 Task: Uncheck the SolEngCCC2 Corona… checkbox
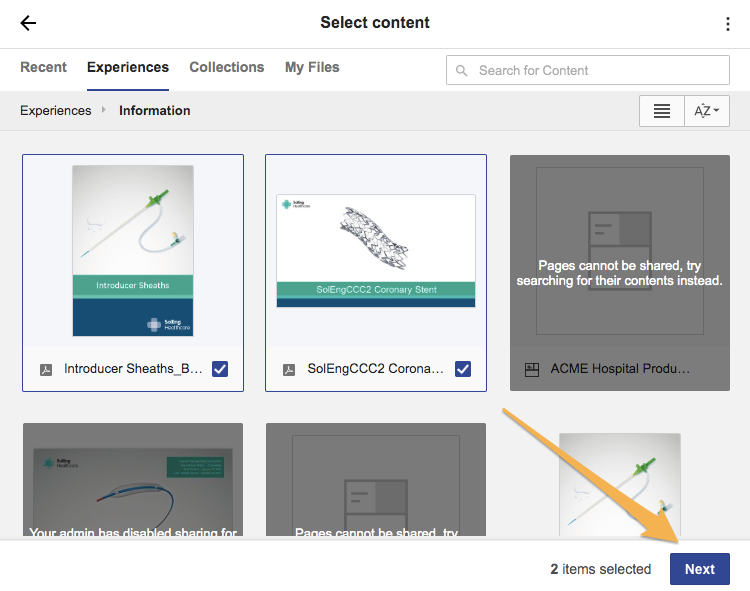[463, 369]
